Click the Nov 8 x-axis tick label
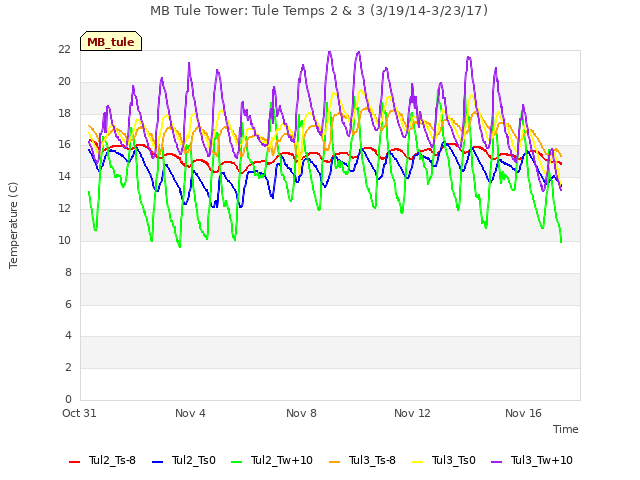This screenshot has width=640, height=480. (301, 413)
